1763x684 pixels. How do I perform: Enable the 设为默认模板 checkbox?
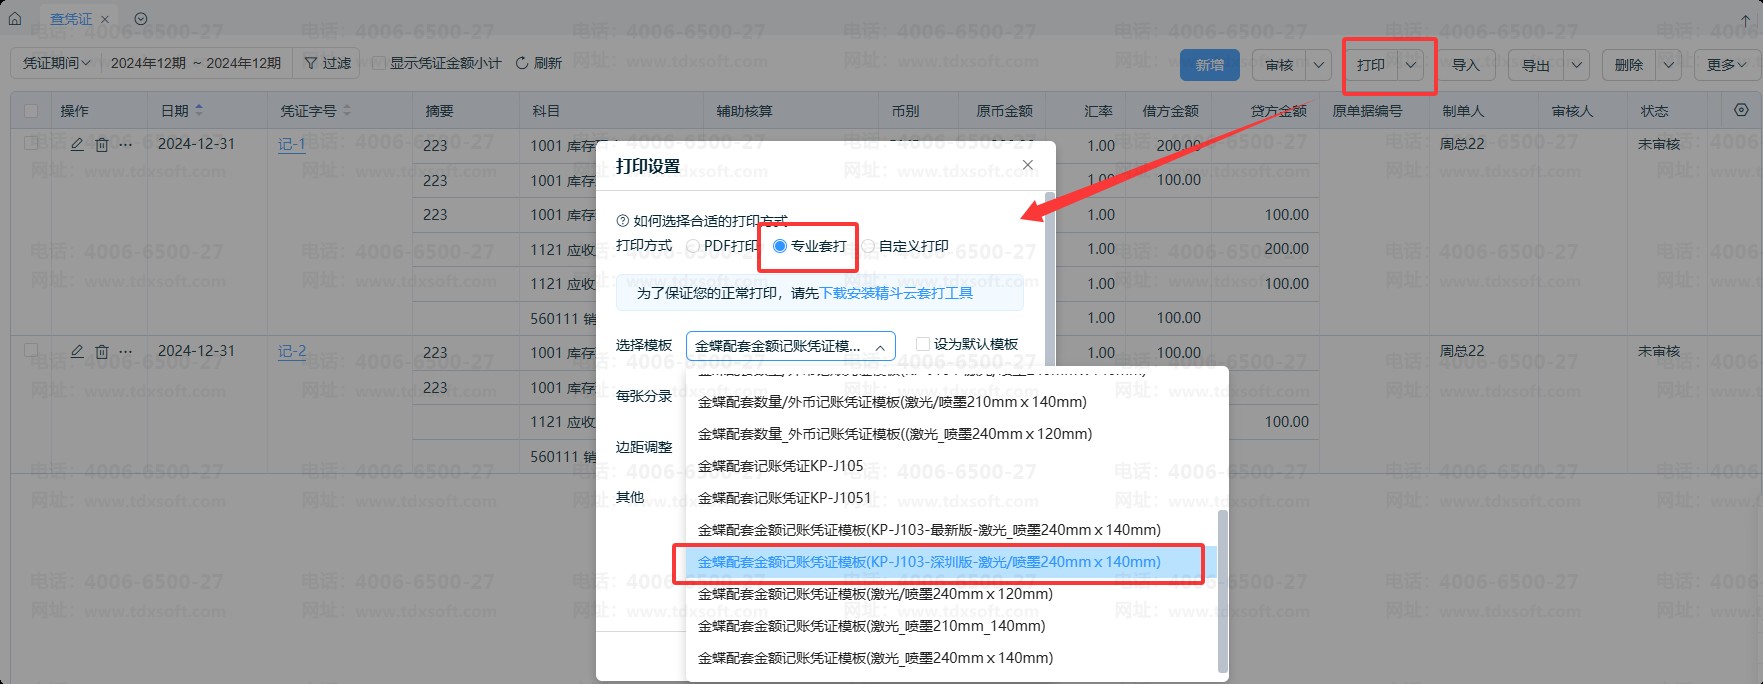click(923, 344)
